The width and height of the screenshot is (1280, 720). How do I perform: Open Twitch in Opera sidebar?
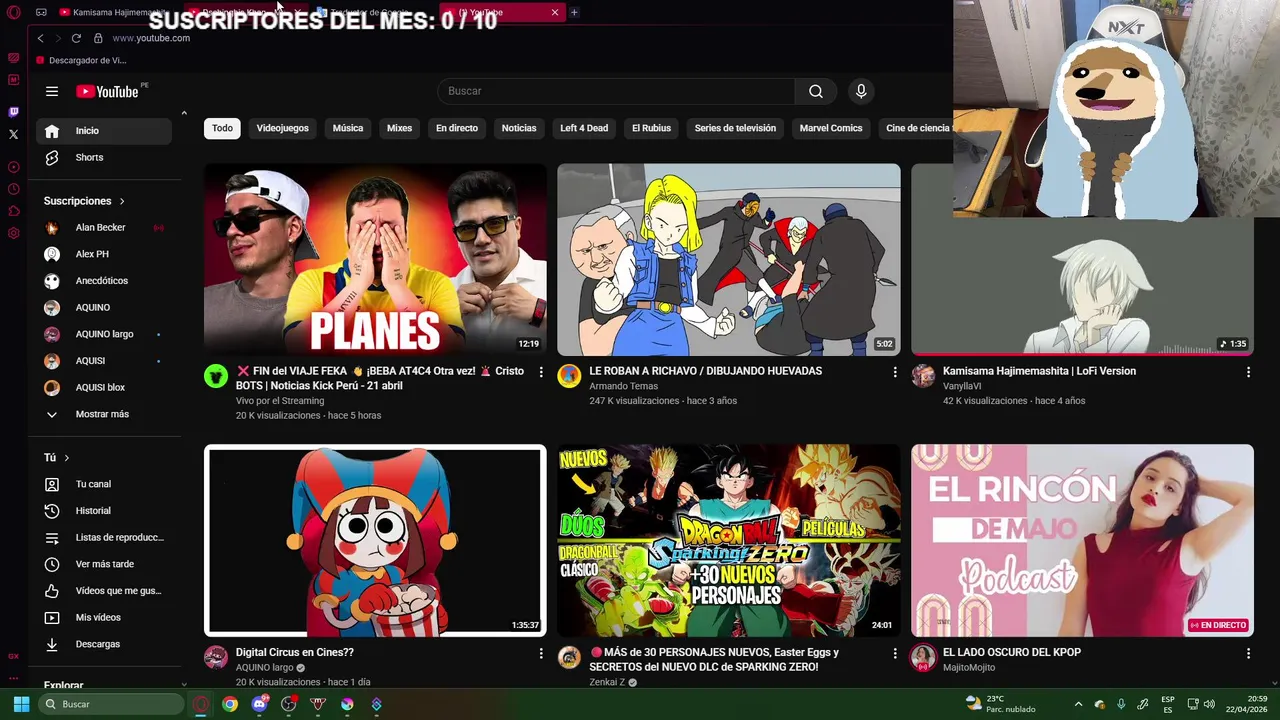13,112
